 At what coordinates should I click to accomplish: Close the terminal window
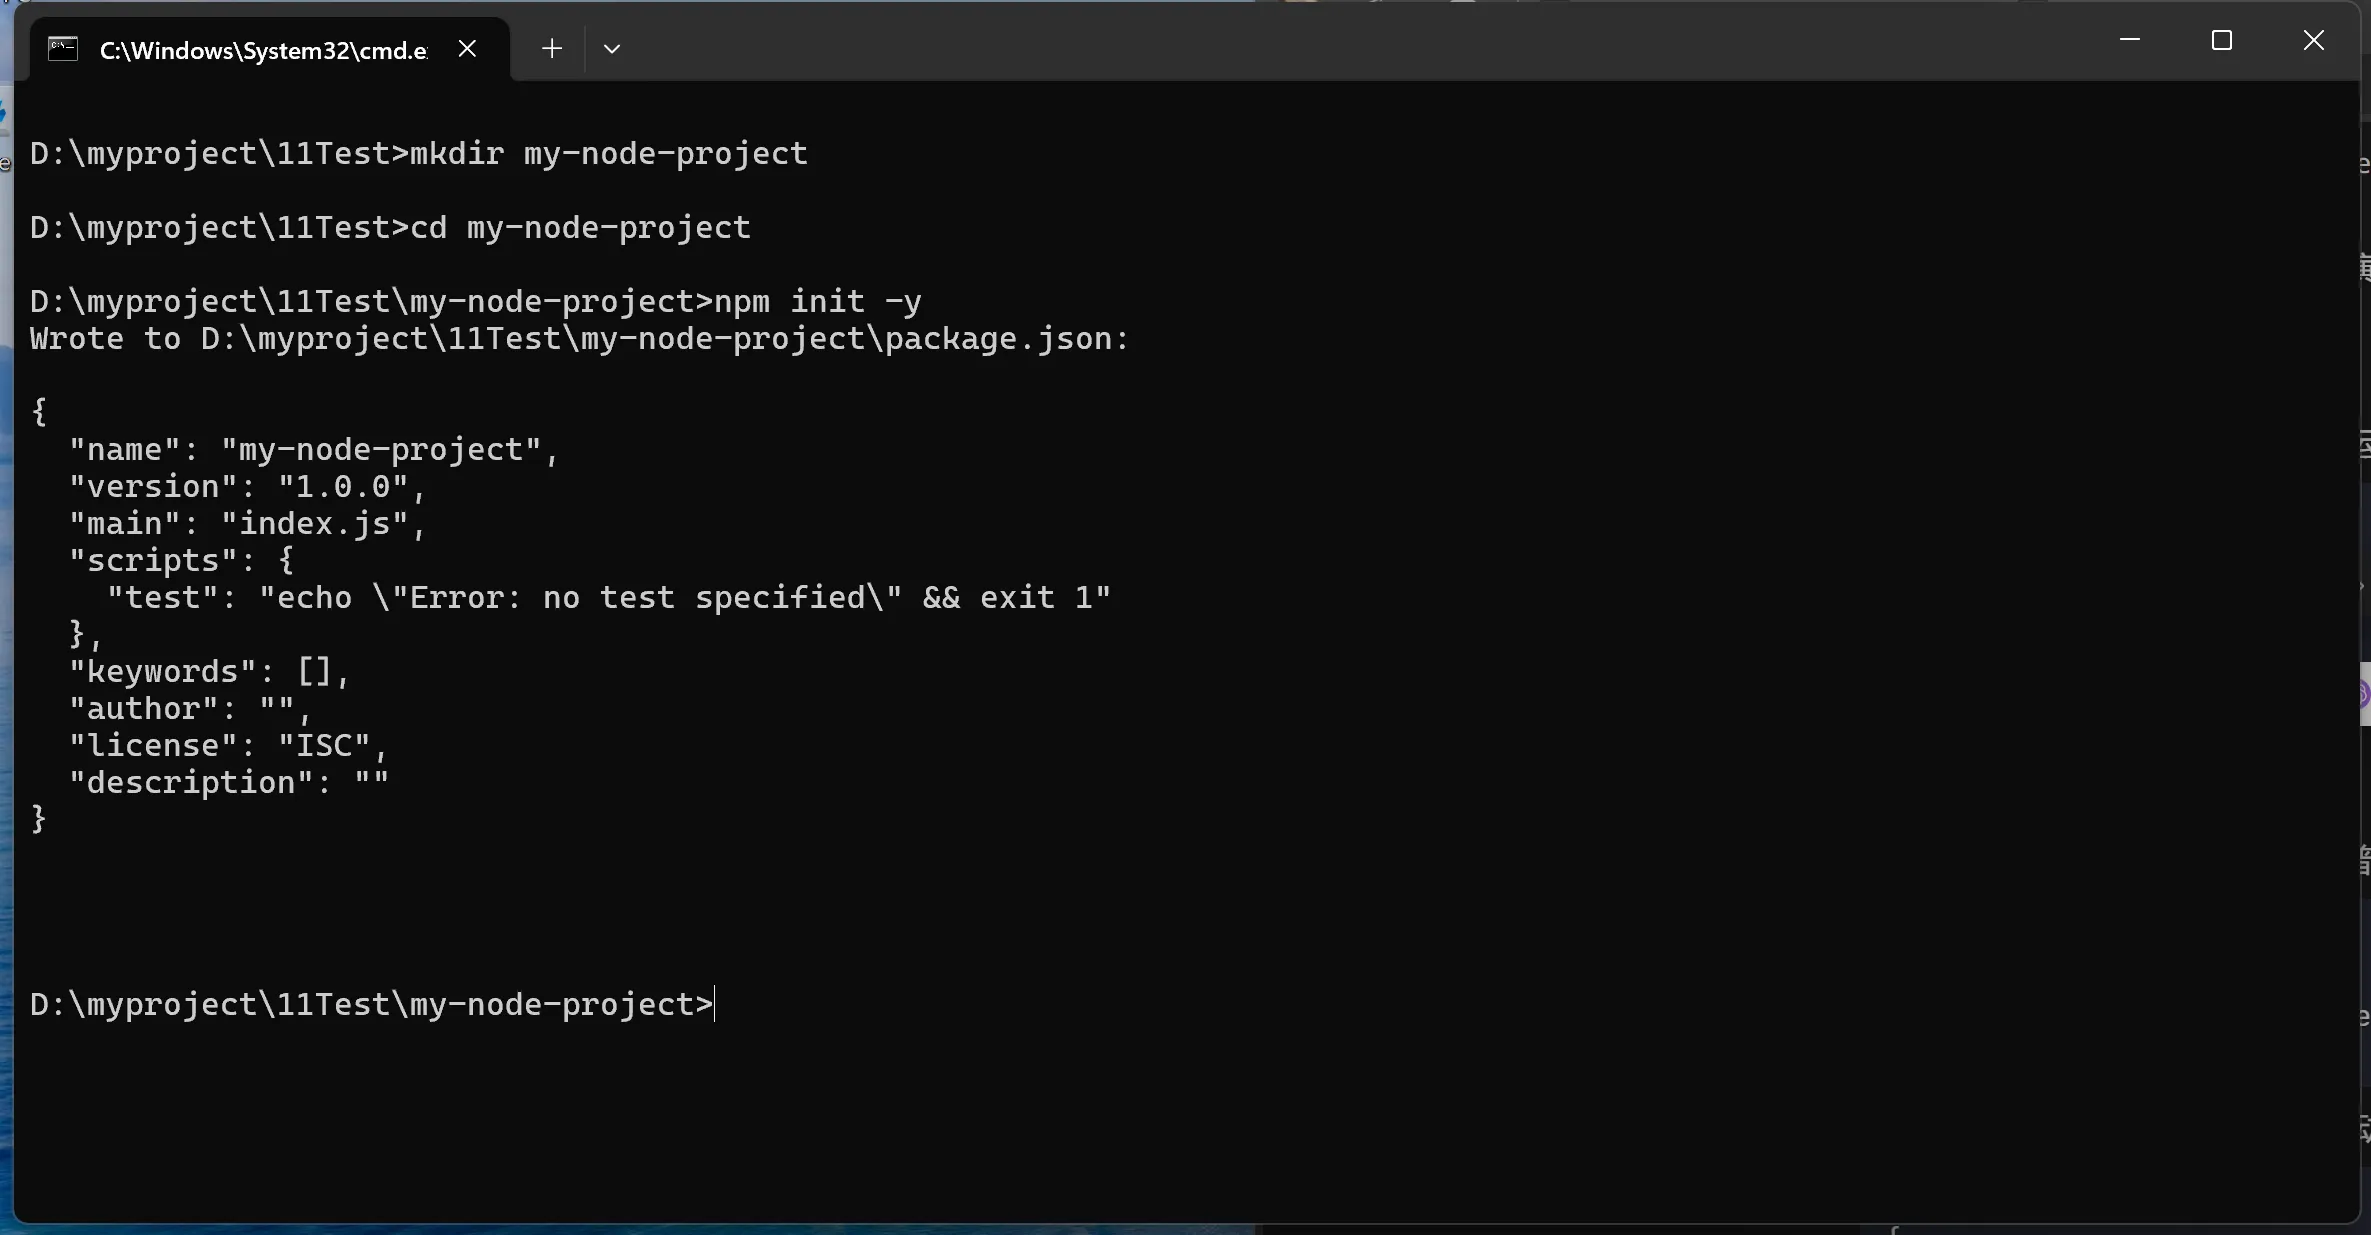click(2314, 40)
